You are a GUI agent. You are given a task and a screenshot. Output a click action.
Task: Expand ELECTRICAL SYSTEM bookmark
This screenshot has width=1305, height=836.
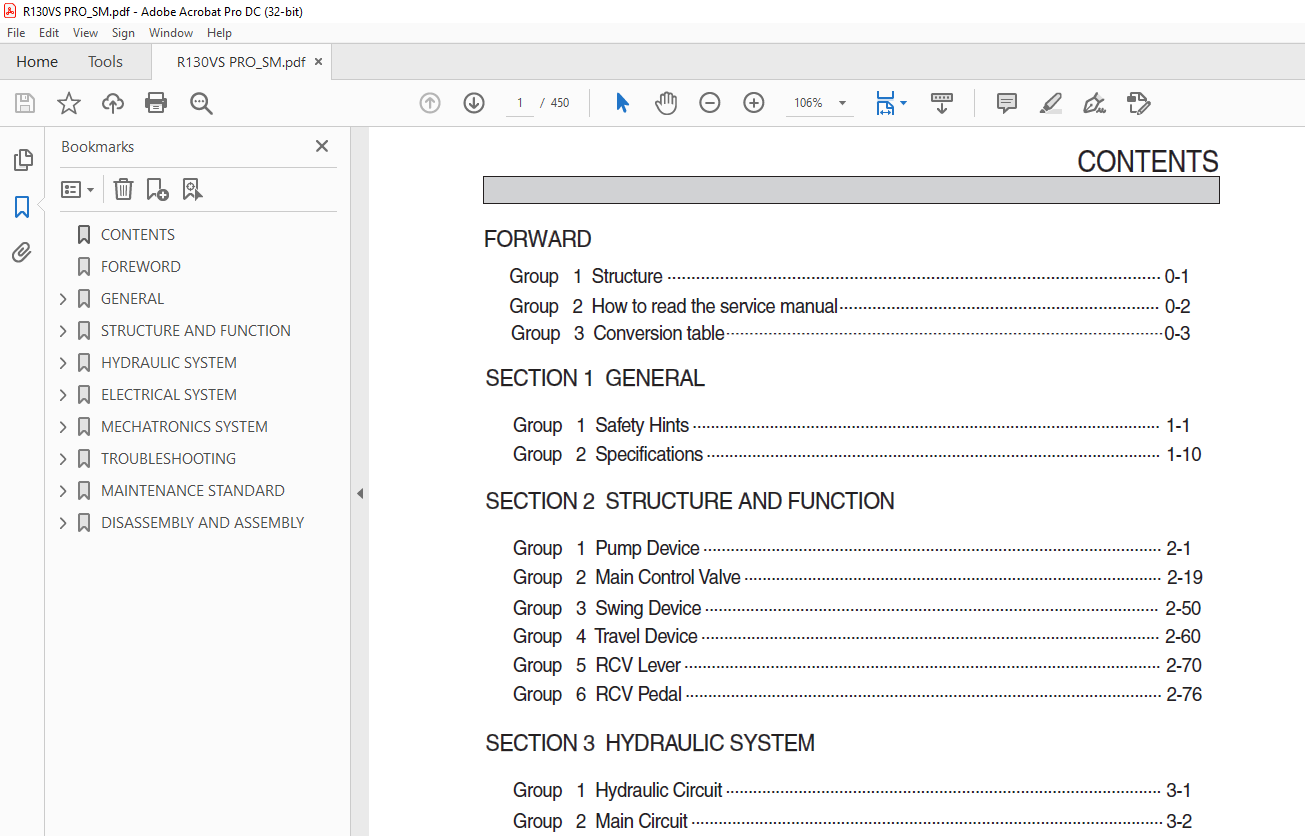coord(63,395)
